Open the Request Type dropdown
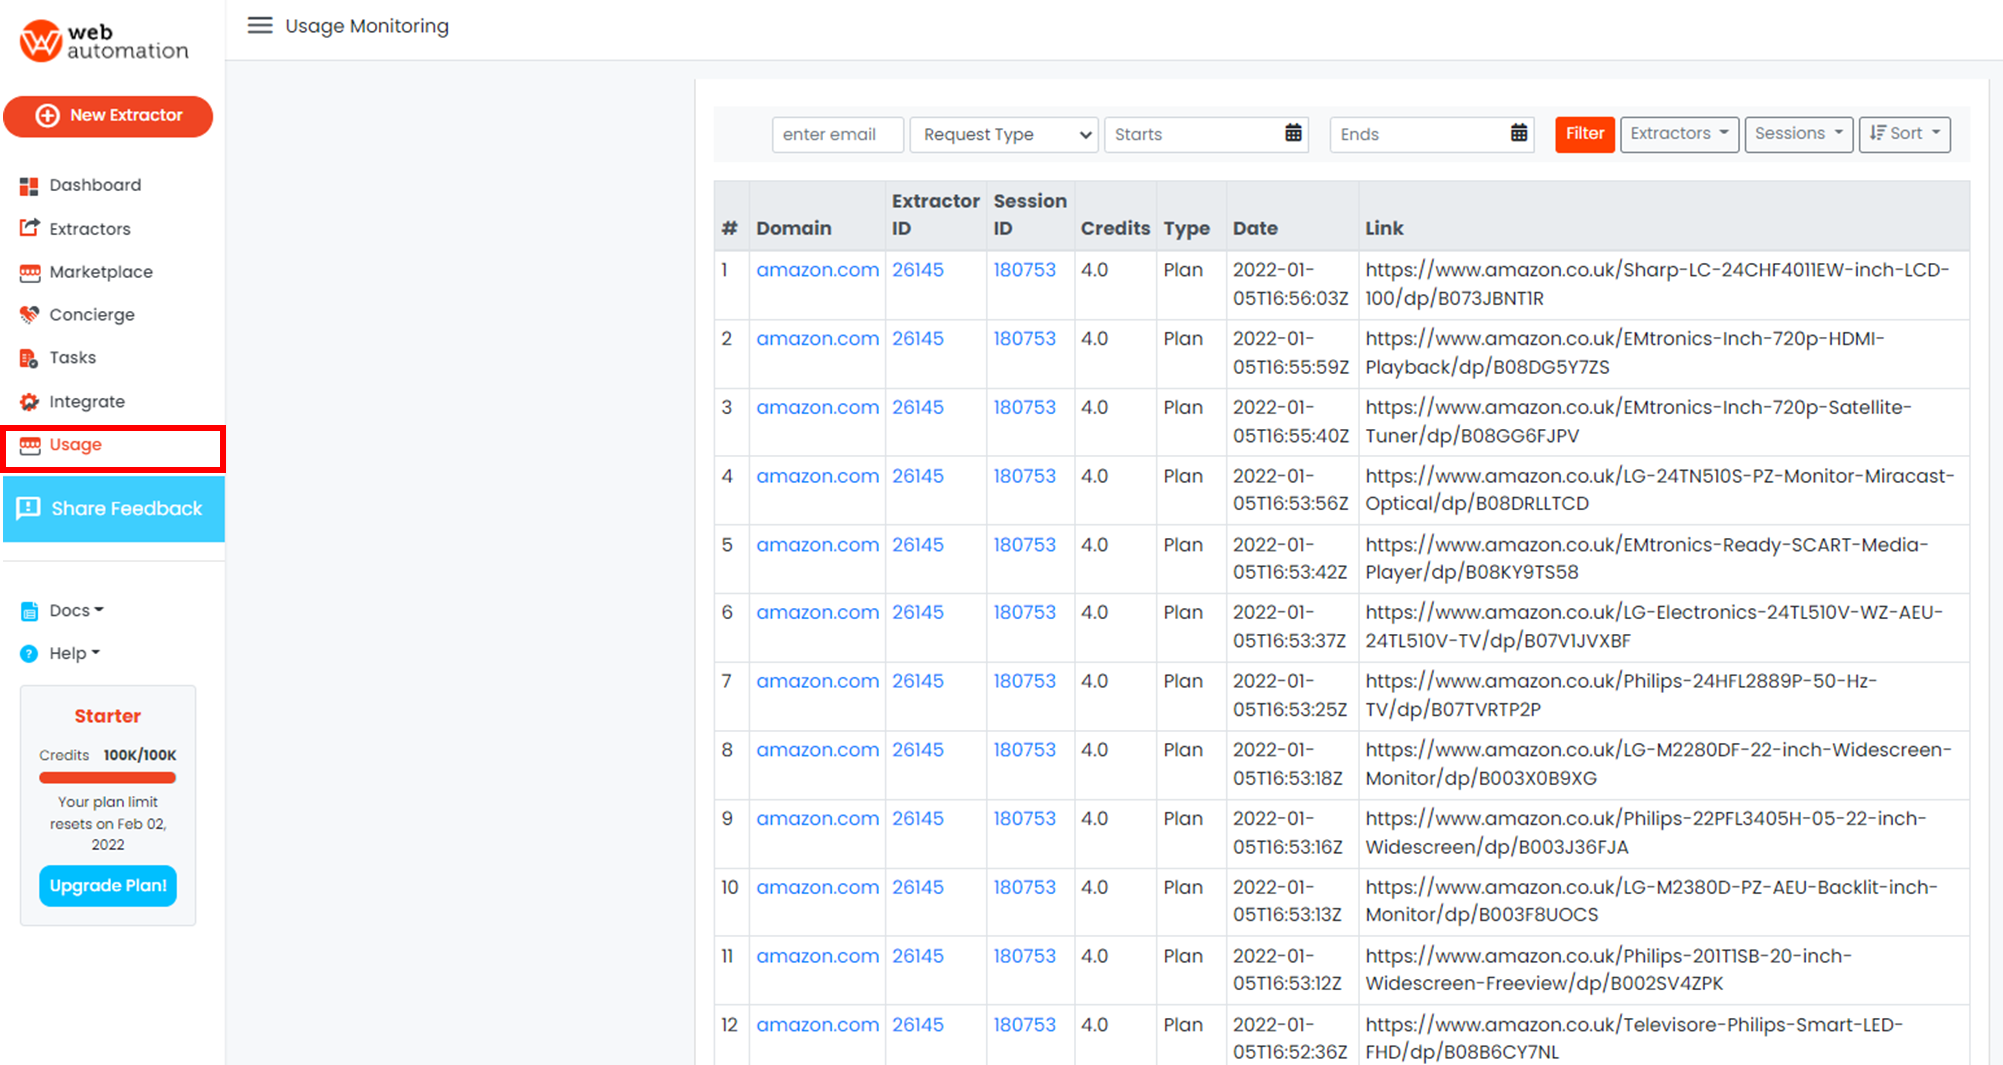Image resolution: width=2003 pixels, height=1065 pixels. [x=1004, y=134]
